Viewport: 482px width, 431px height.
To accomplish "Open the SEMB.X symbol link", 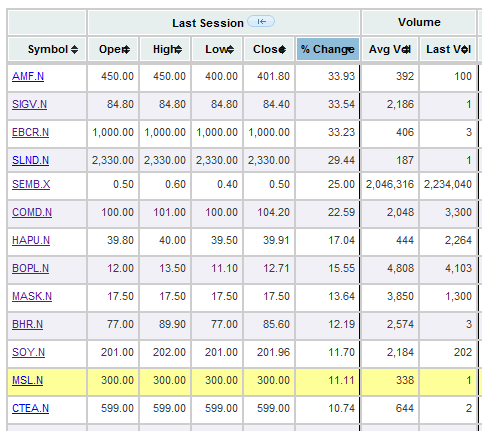I will tap(31, 184).
